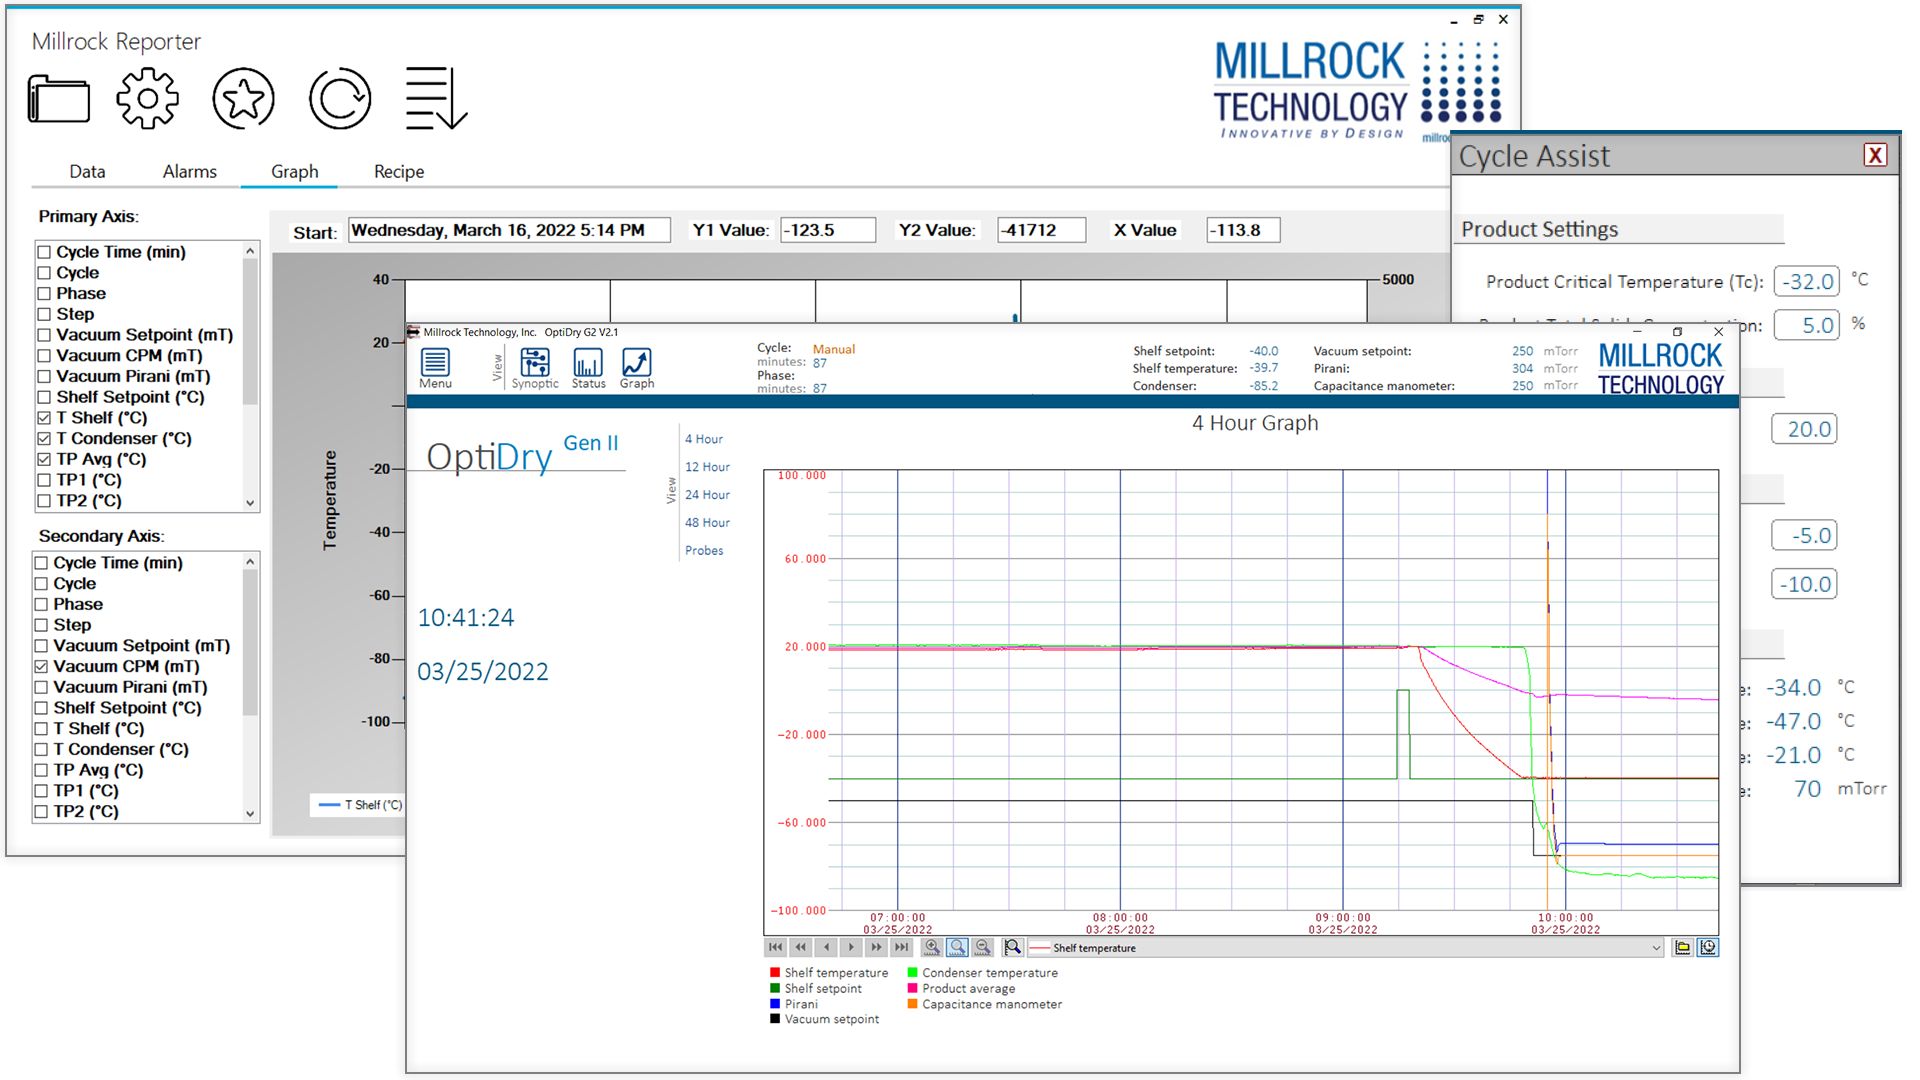Open the Status view icon
This screenshot has width=1920, height=1080.
pos(588,368)
